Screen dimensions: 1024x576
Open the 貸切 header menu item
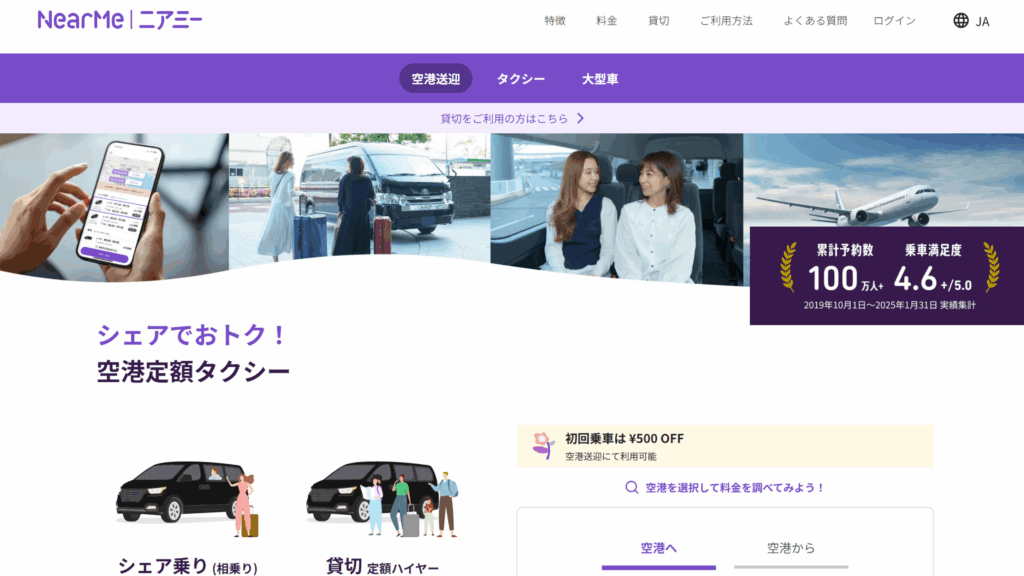tap(659, 21)
